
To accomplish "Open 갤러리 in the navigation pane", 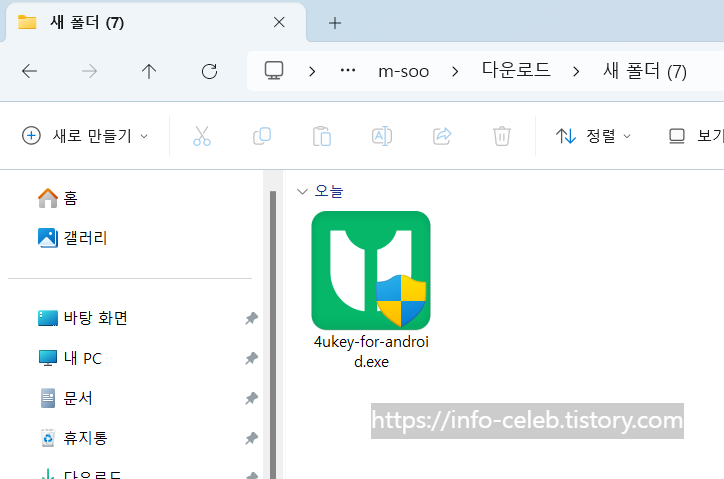I will pos(72,238).
